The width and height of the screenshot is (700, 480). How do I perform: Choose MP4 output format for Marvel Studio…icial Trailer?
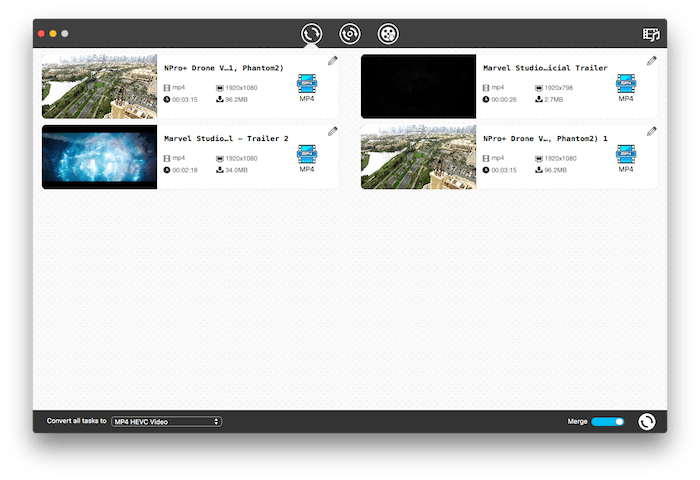(x=626, y=88)
